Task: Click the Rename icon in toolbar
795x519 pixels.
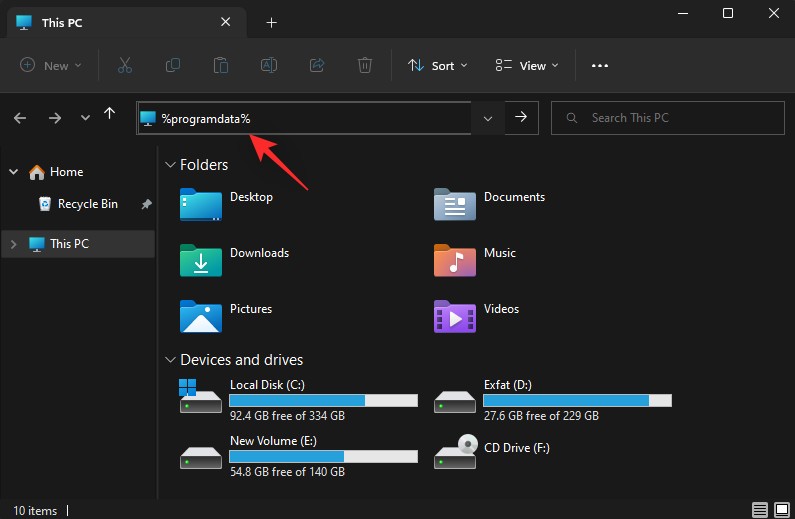Action: (x=269, y=65)
